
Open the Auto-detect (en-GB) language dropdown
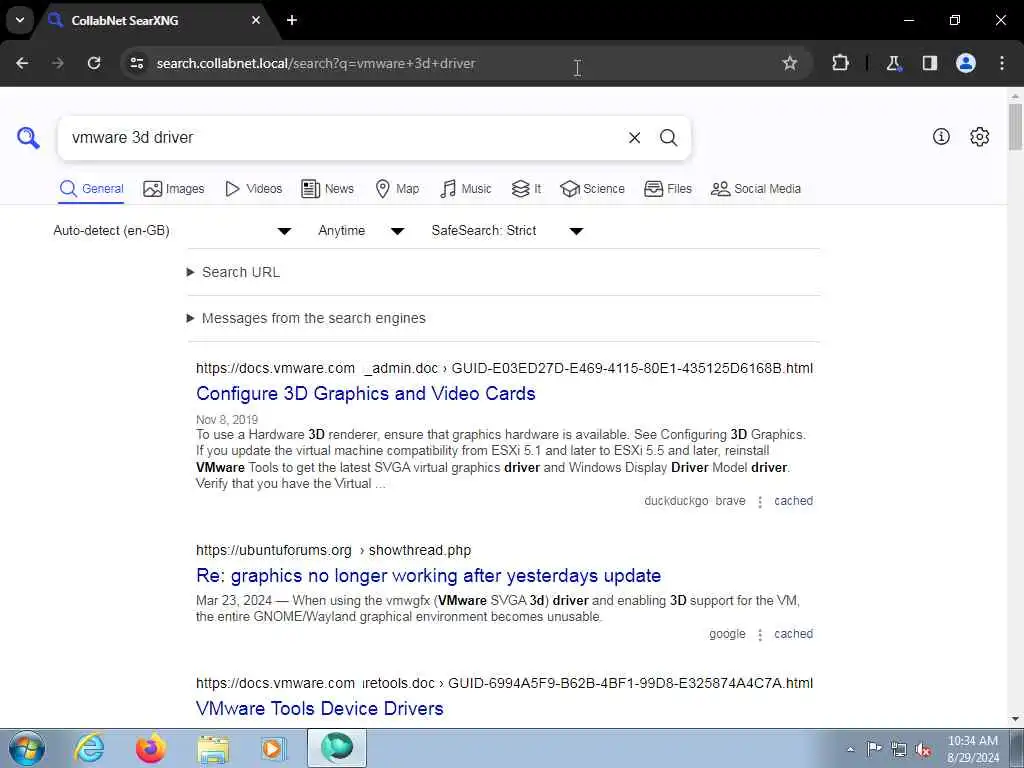click(x=172, y=231)
